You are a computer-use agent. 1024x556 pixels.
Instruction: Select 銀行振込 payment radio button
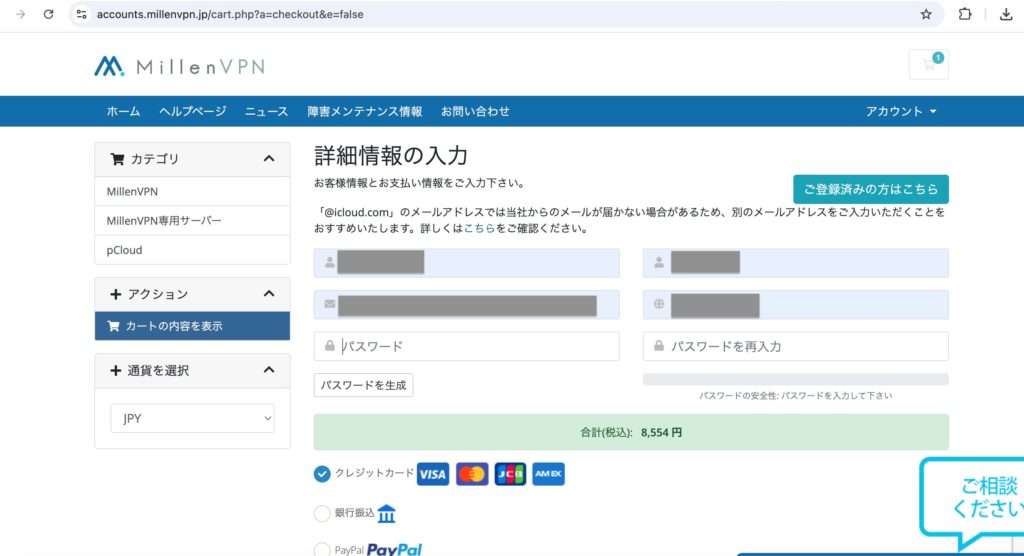click(322, 514)
